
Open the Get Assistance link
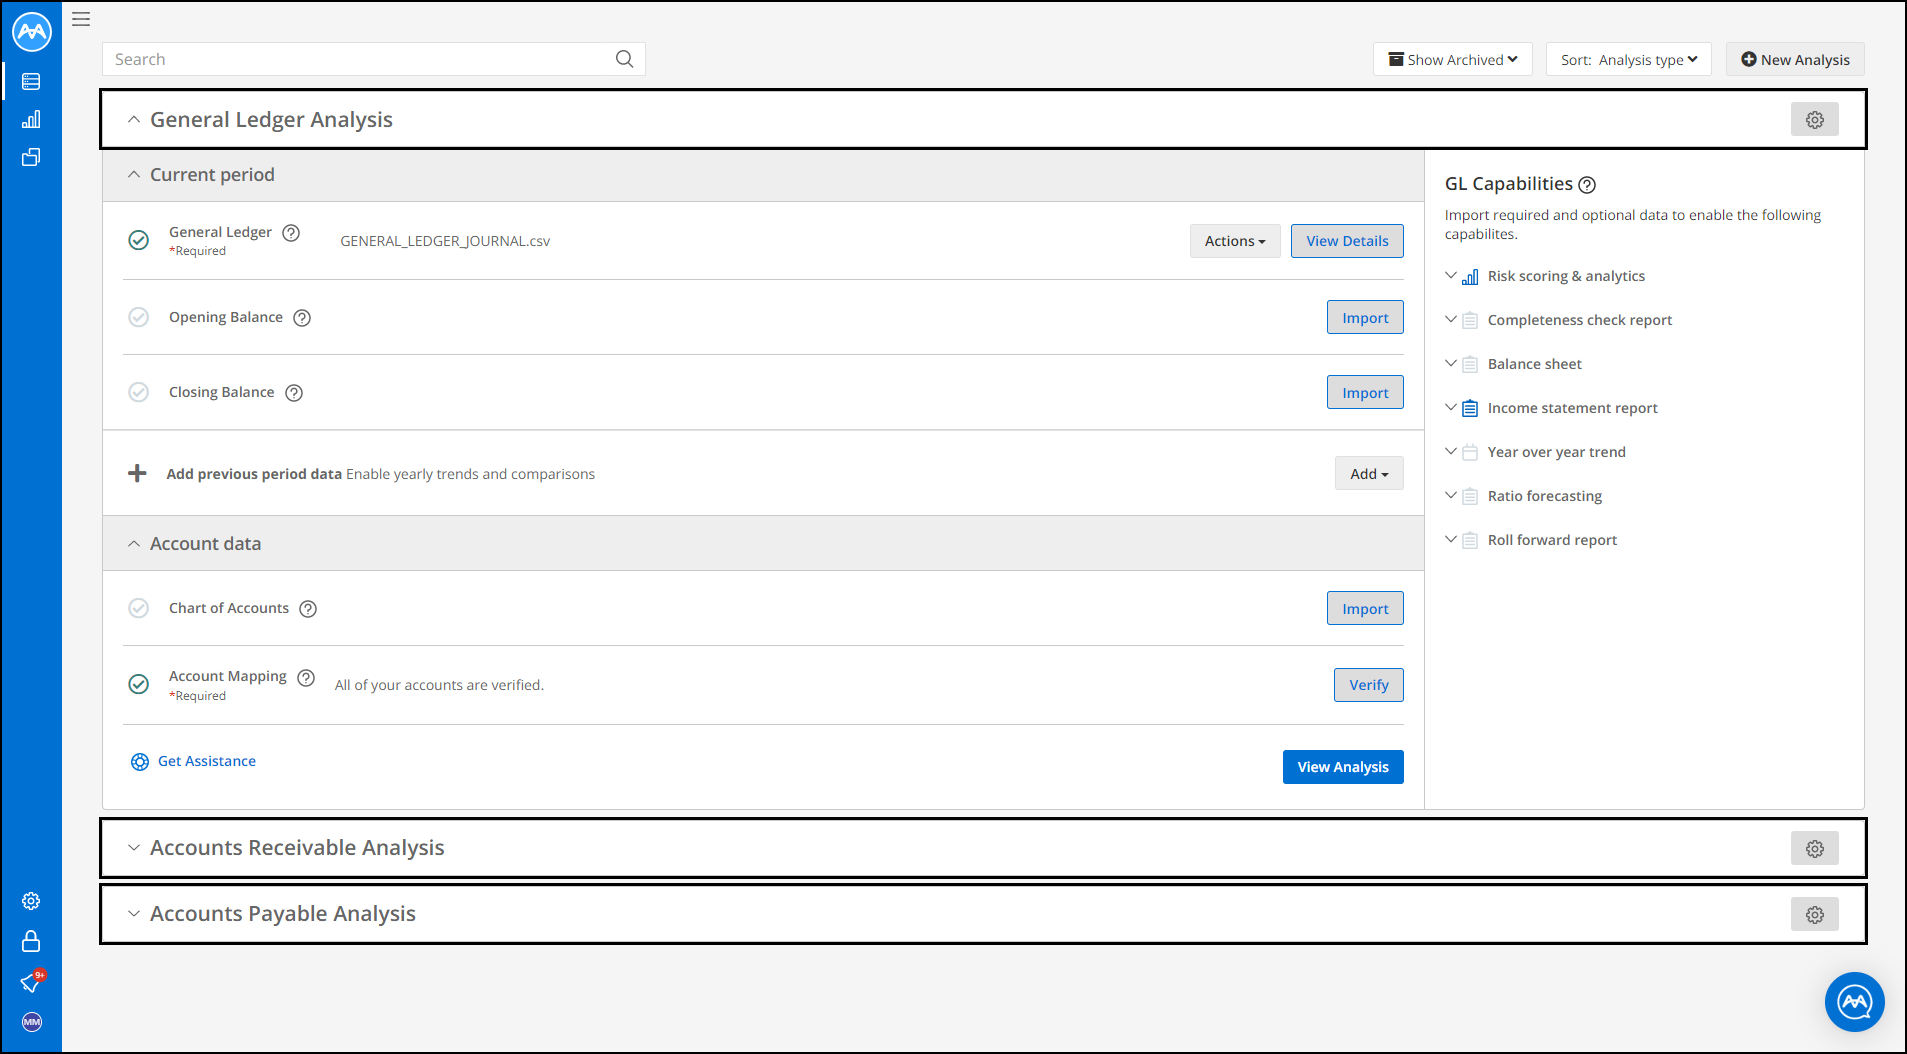point(207,761)
